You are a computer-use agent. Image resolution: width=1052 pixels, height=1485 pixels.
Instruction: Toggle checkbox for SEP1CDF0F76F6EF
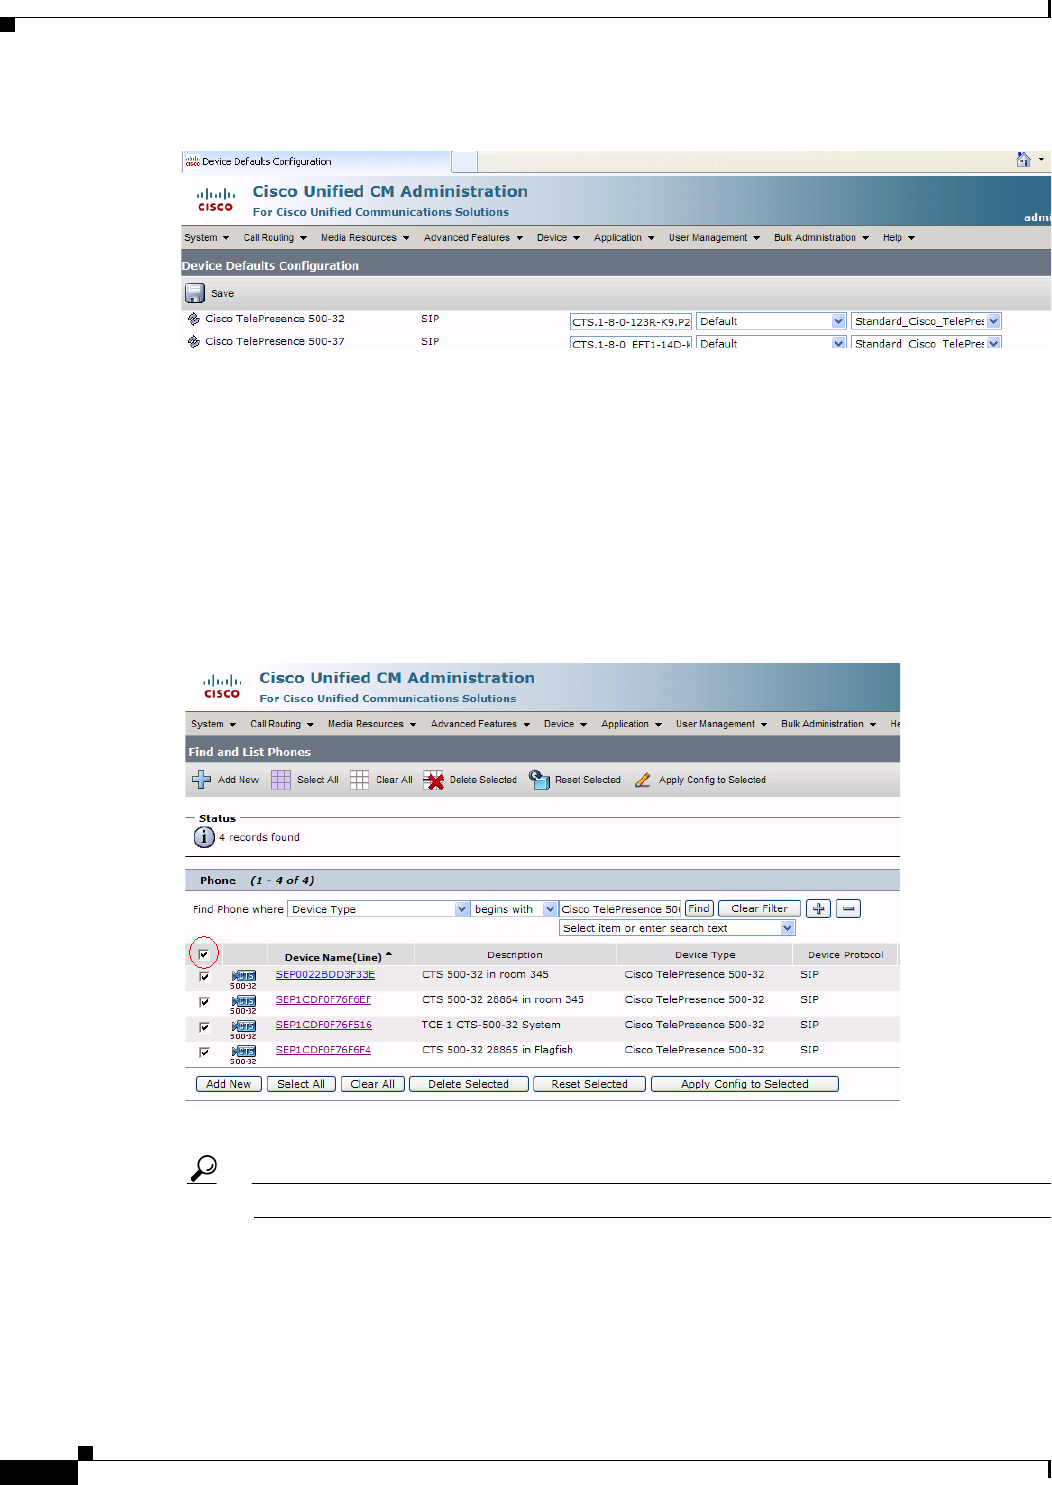tap(204, 1001)
